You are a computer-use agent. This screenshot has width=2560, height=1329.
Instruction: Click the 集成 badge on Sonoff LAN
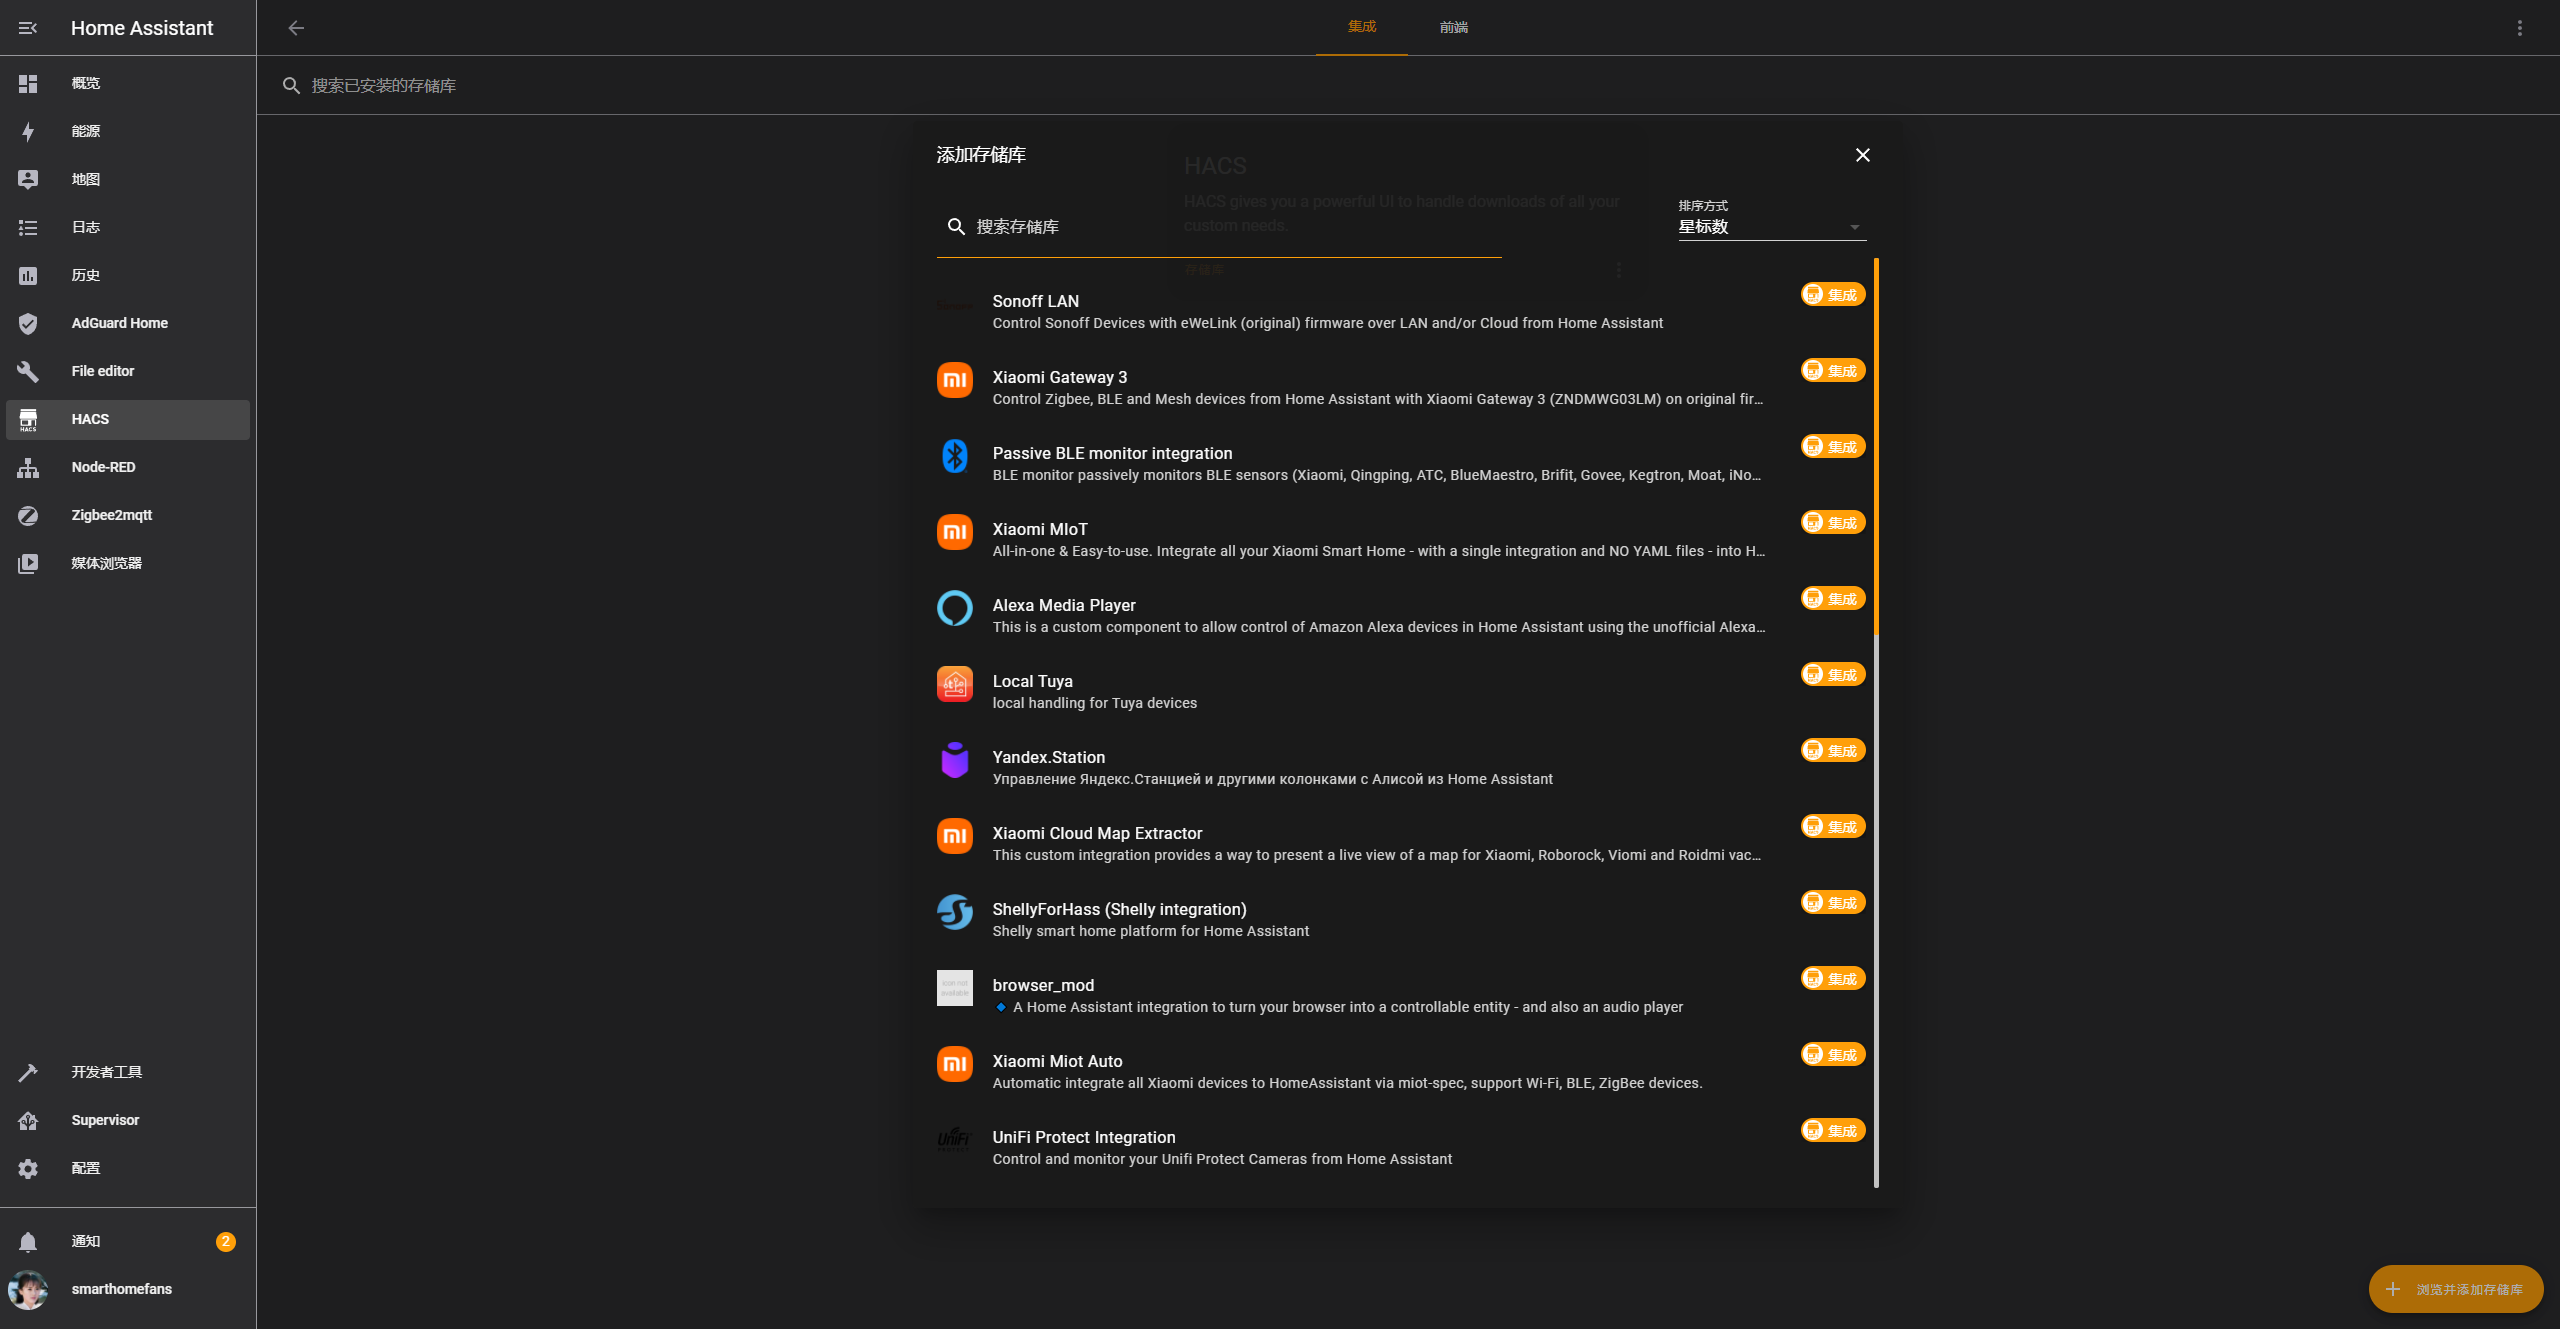pos(1833,294)
